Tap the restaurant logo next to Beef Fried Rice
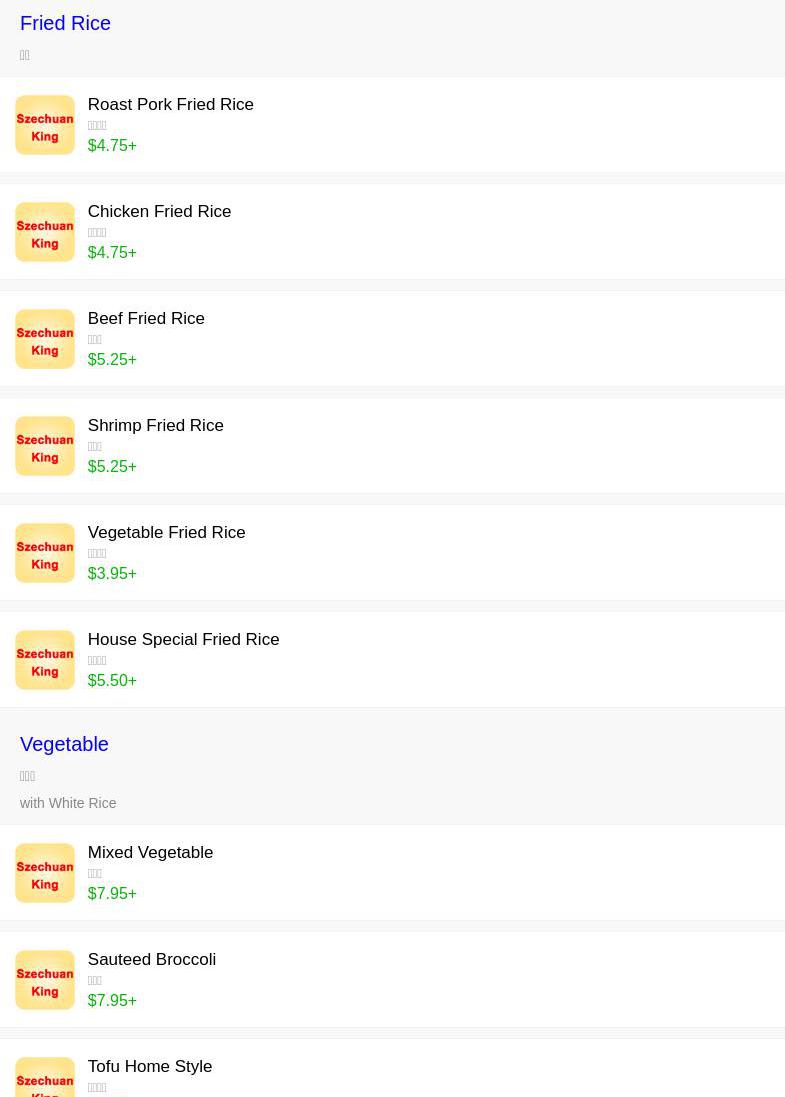Screen dimensions: 785x1097 point(45,339)
